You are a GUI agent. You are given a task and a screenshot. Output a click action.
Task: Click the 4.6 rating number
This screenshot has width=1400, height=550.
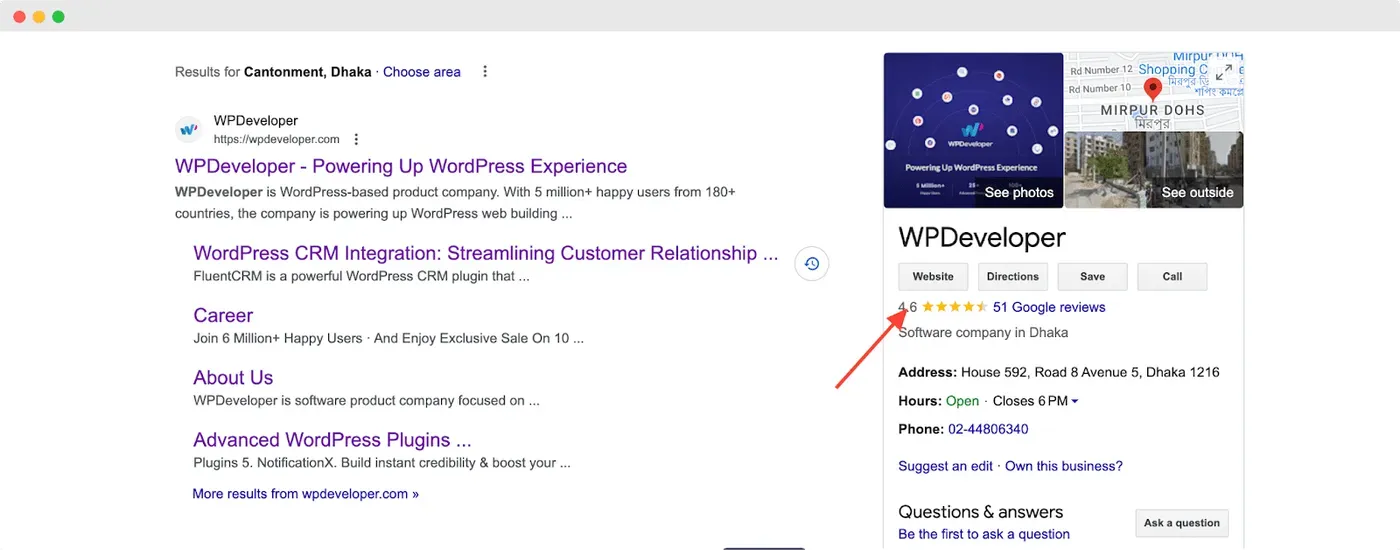907,307
